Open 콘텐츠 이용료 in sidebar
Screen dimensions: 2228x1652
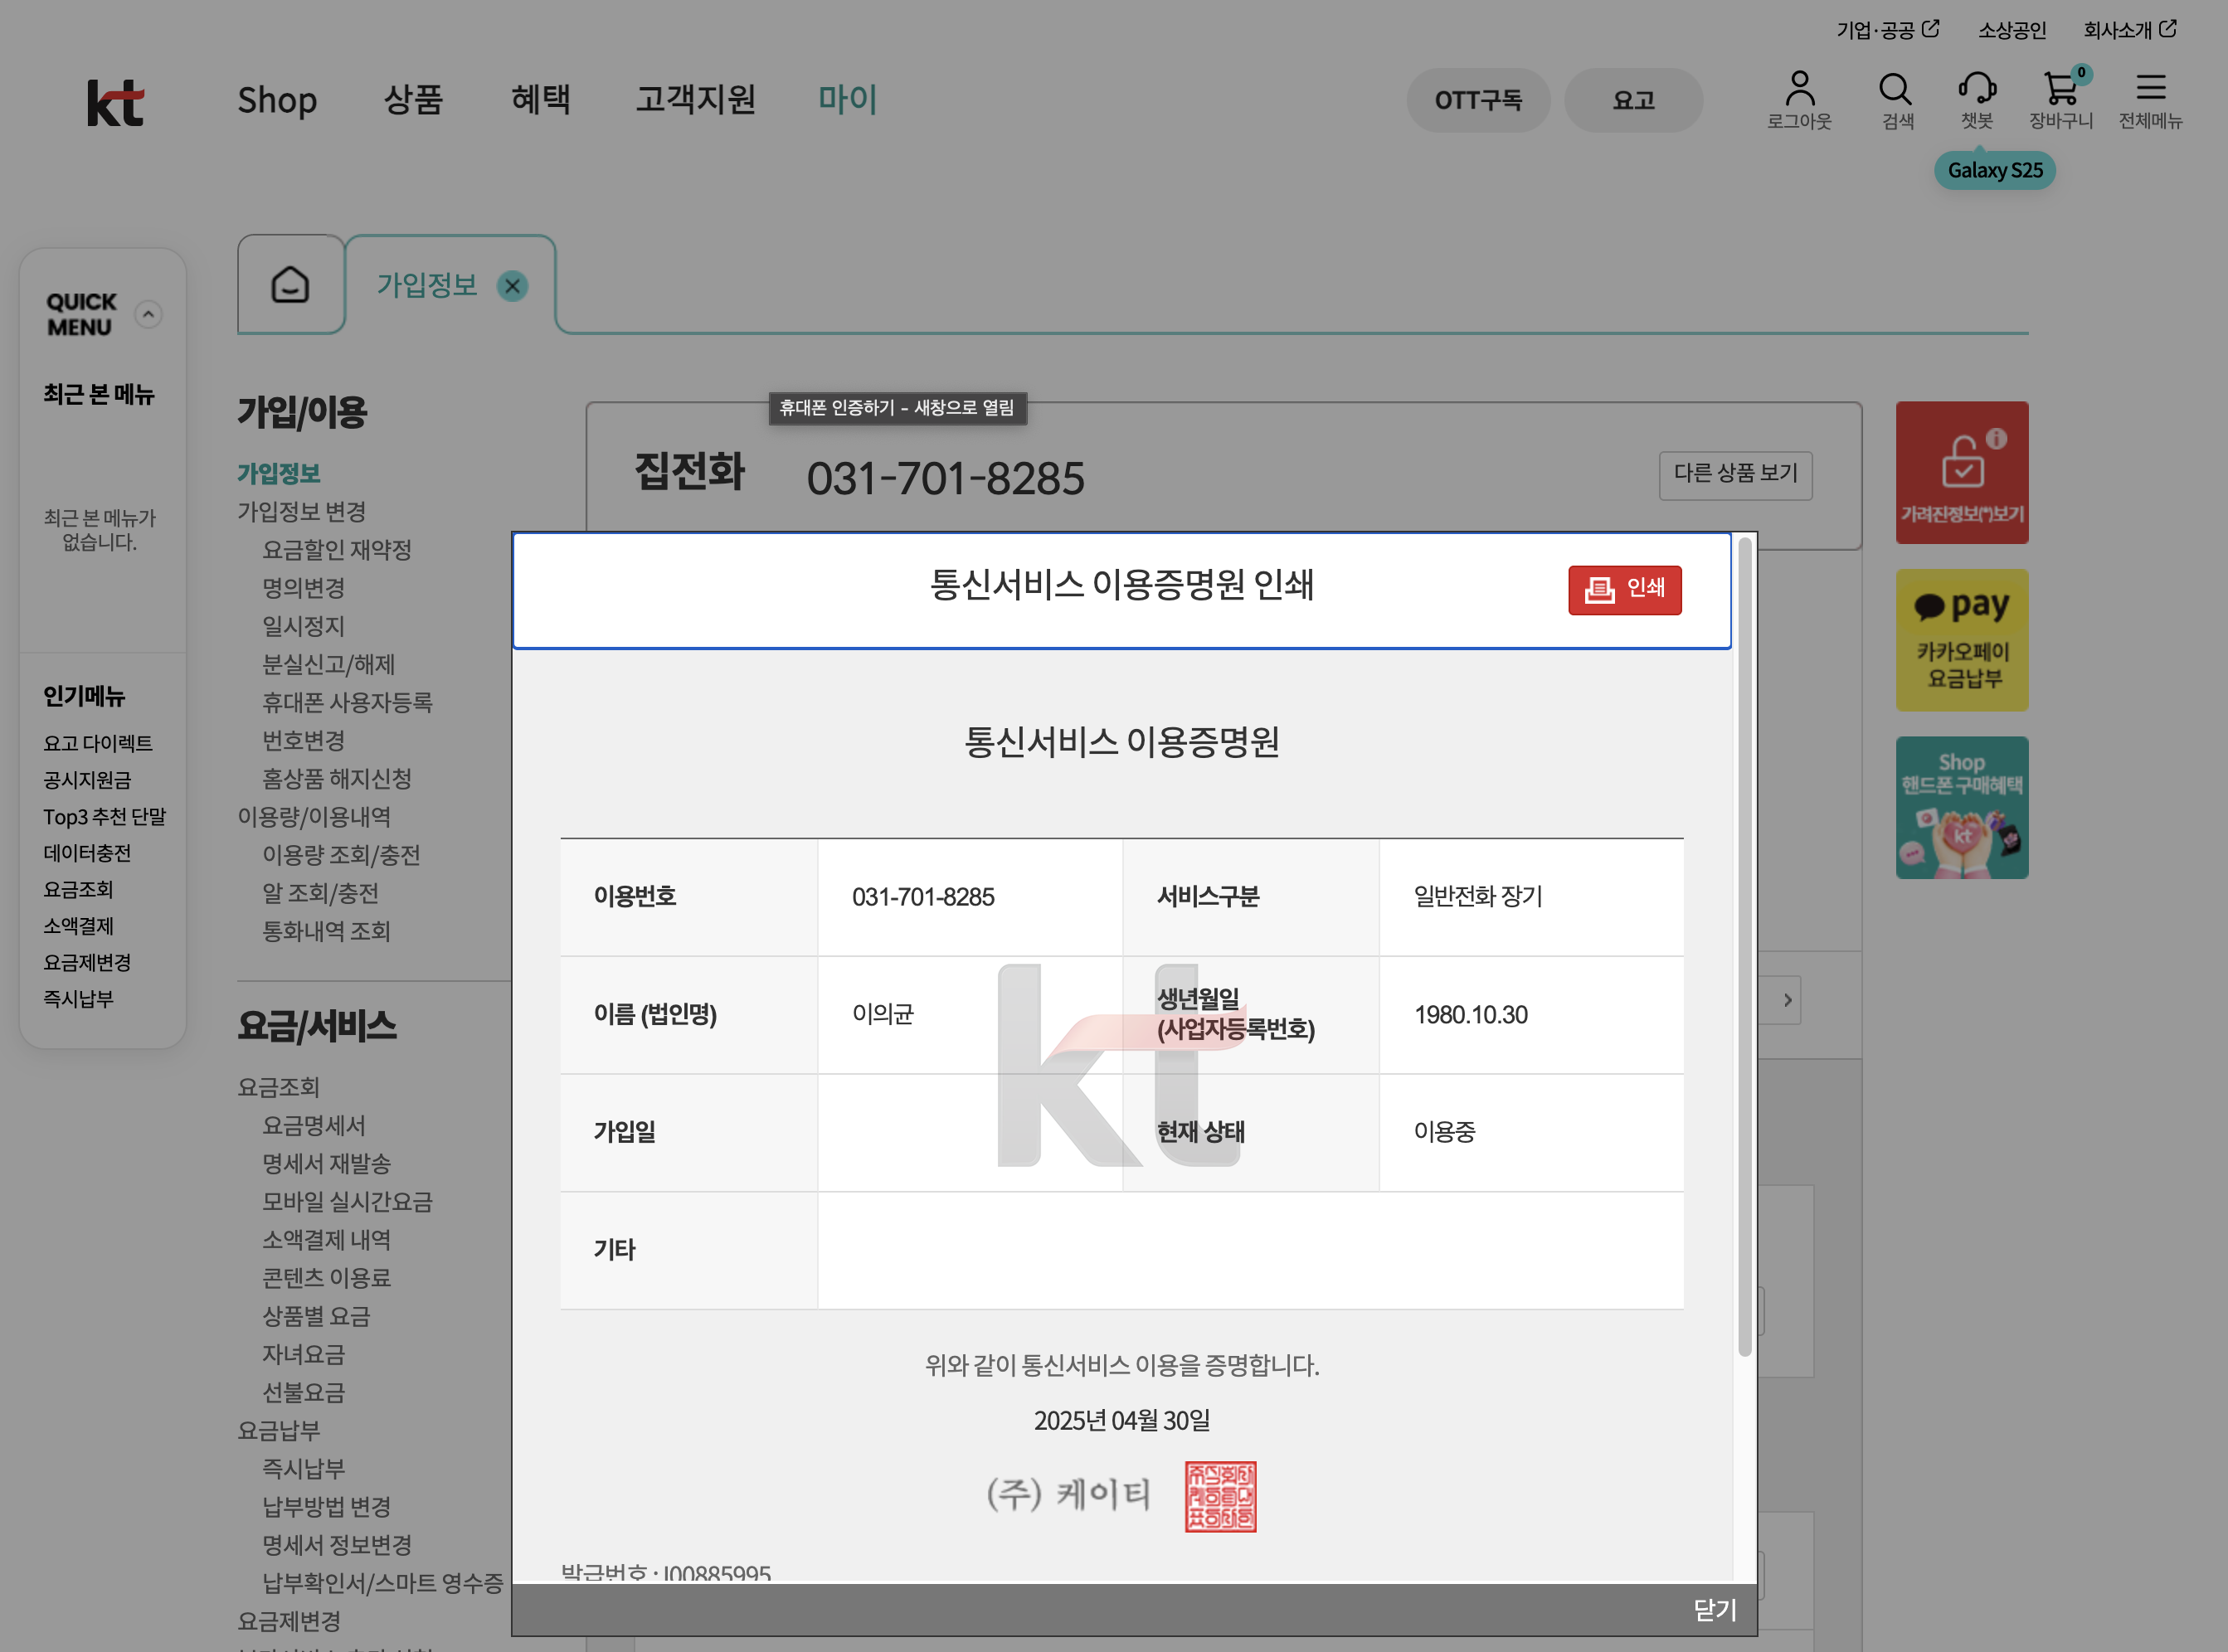[326, 1278]
